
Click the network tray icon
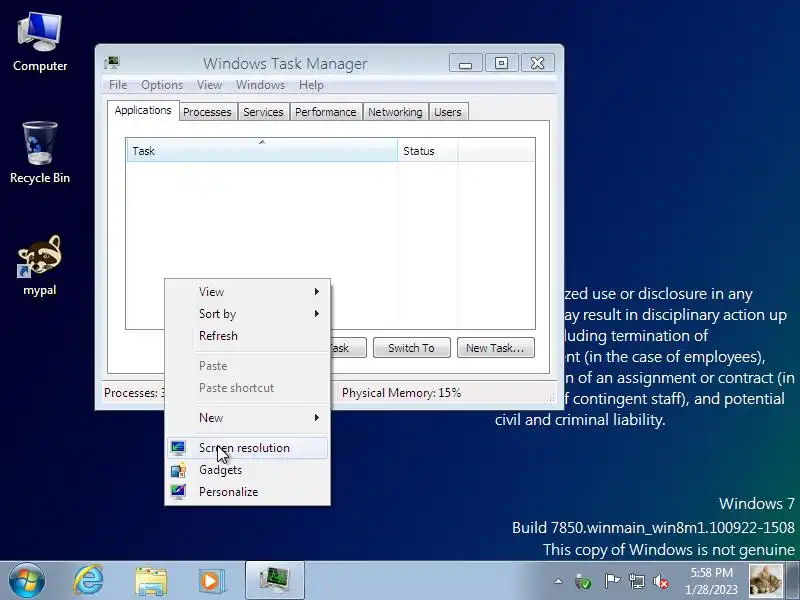click(x=637, y=581)
